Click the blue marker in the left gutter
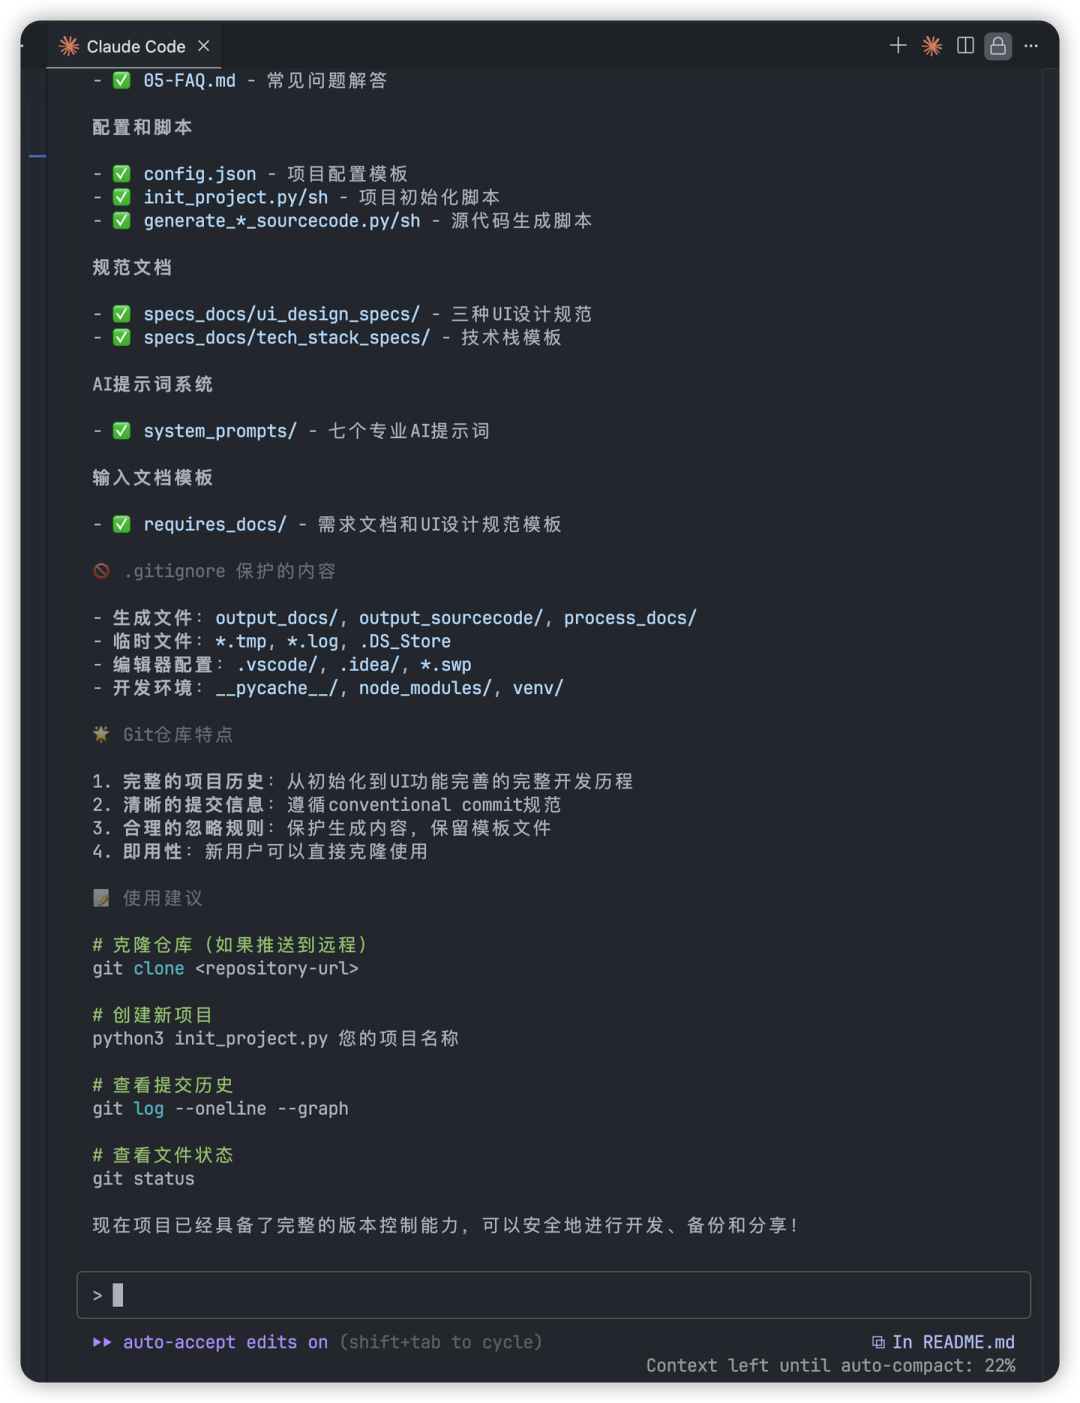Image resolution: width=1080 pixels, height=1403 pixels. tap(38, 156)
